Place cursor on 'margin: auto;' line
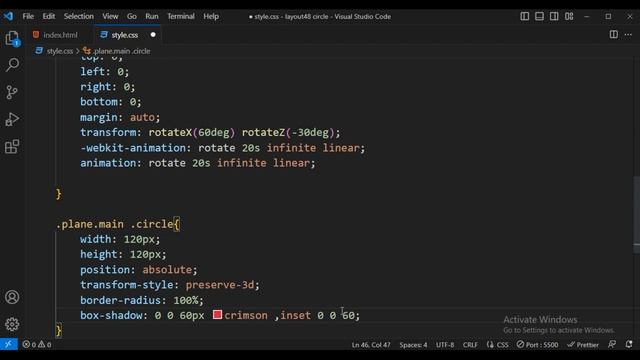This screenshot has height=360, width=640. tap(120, 118)
